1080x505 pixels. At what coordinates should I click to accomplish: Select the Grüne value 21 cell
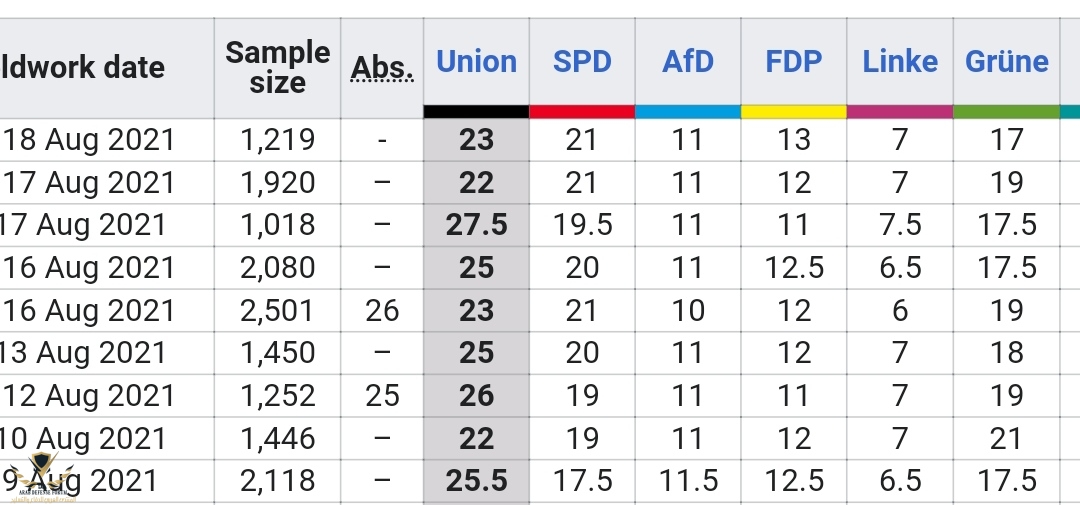[1006, 438]
